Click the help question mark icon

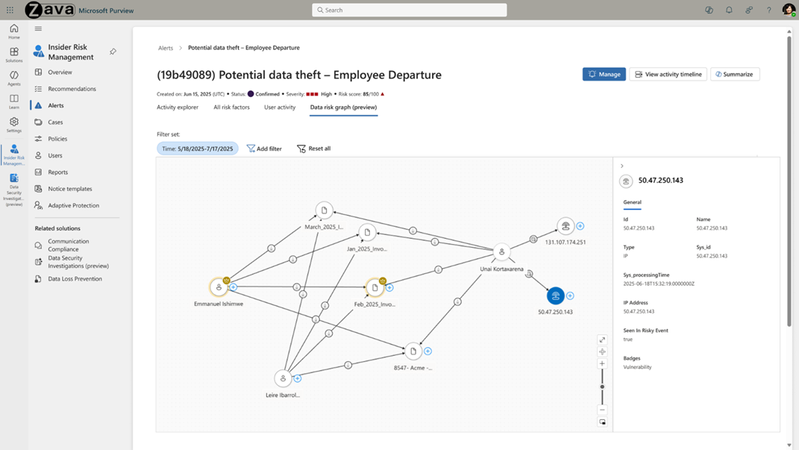tap(767, 10)
